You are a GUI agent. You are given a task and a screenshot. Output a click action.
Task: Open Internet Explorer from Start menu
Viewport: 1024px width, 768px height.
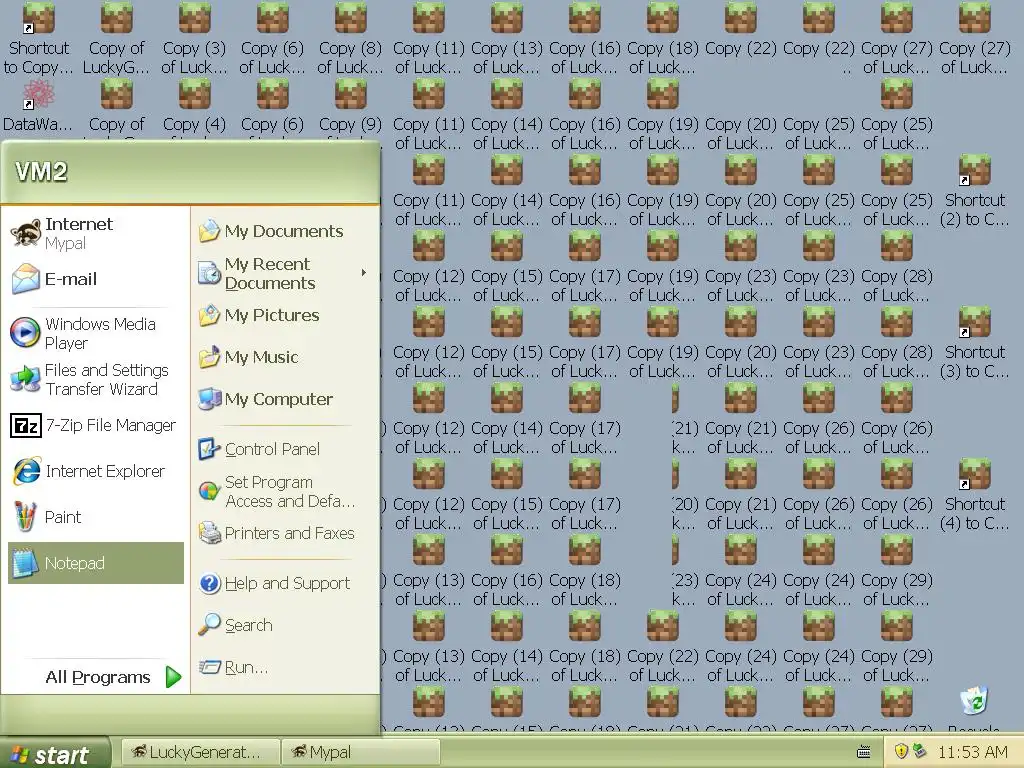tap(95, 471)
